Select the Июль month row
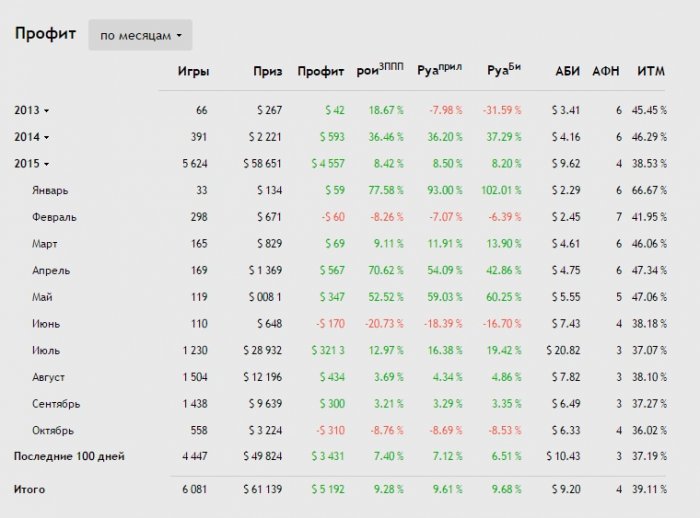The width and height of the screenshot is (700, 518). point(46,350)
